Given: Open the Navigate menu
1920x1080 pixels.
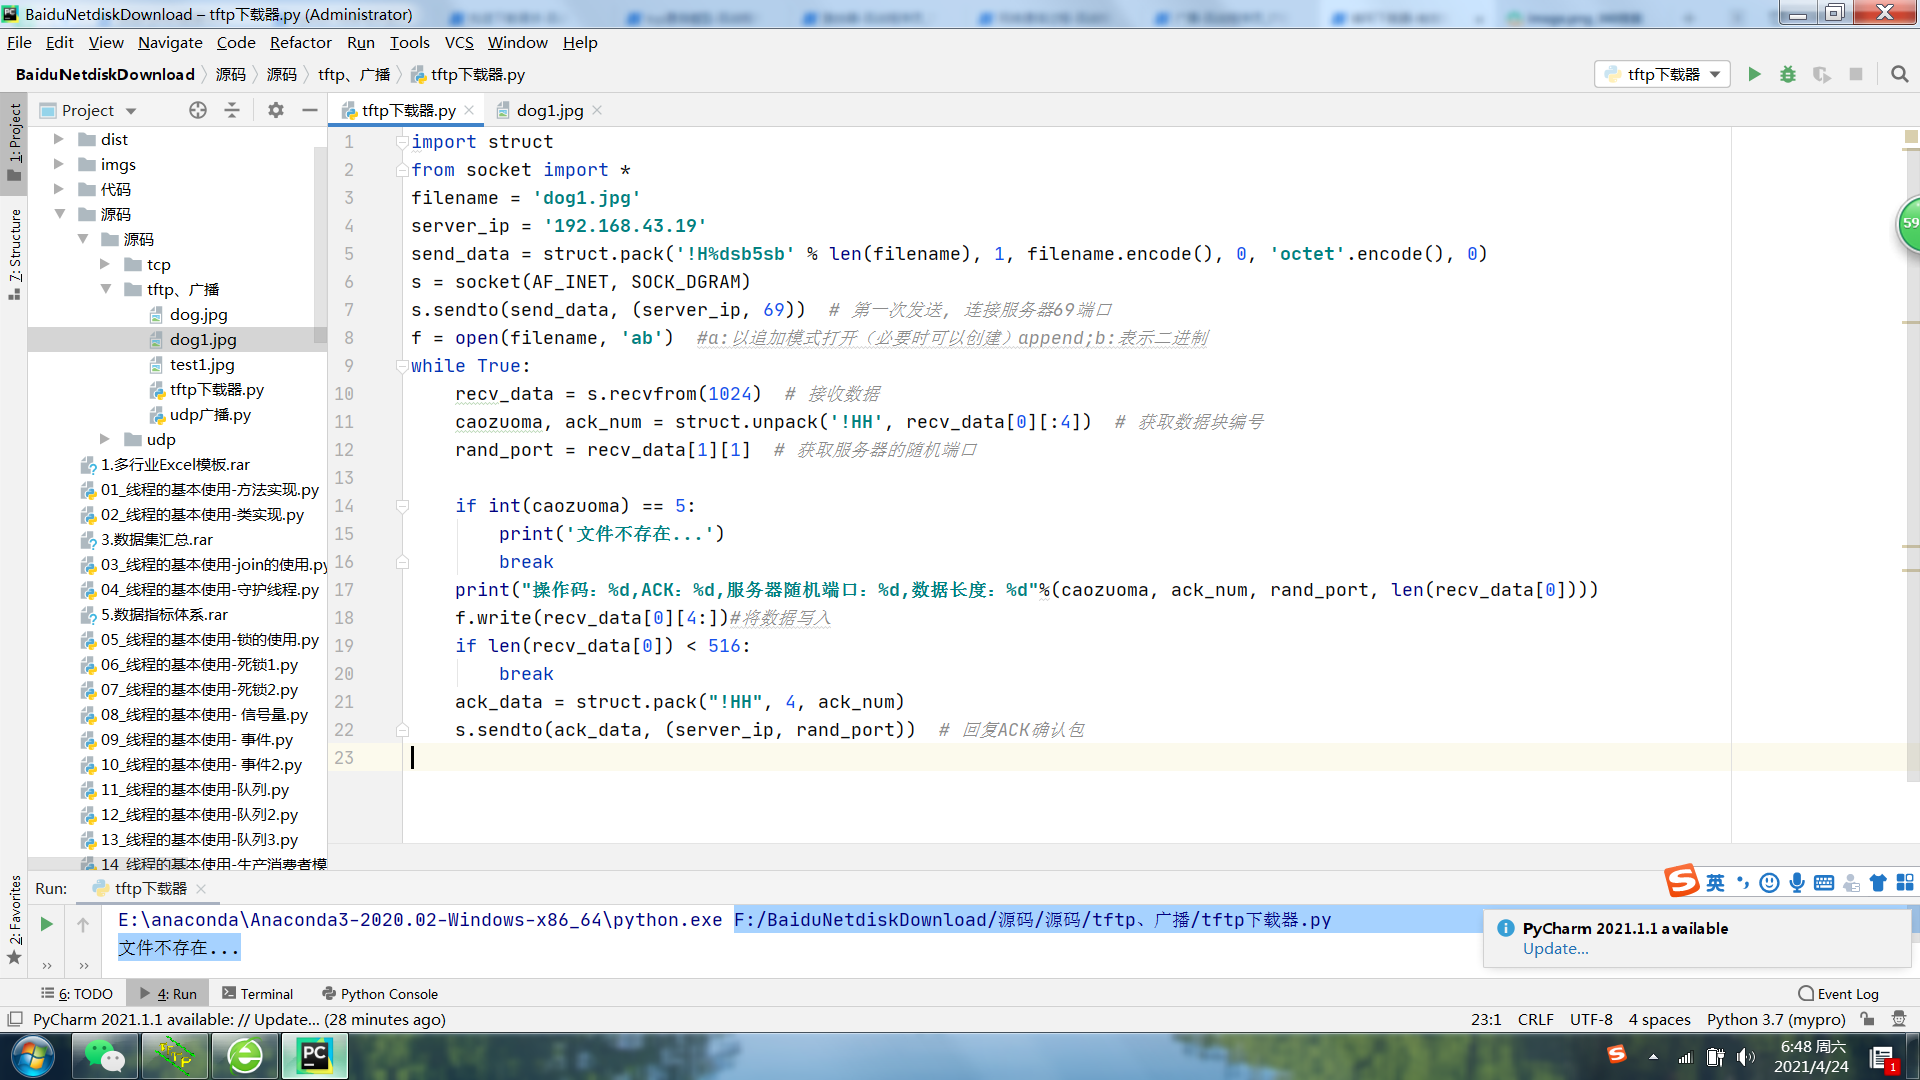Looking at the screenshot, I should (x=170, y=42).
